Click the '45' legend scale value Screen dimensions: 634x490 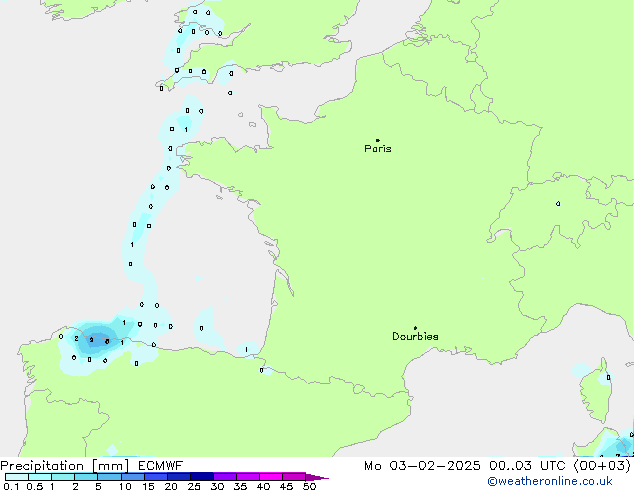286,486
